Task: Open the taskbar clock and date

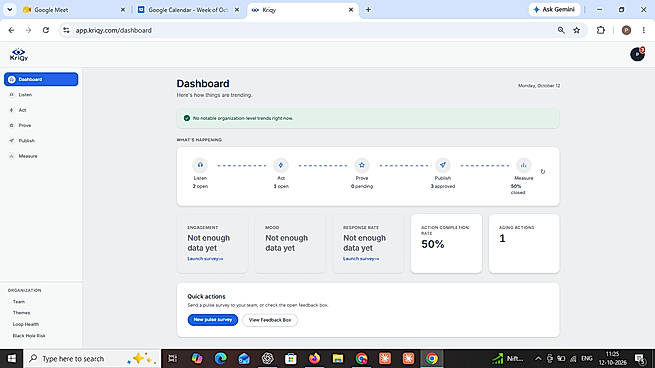Action: [x=612, y=358]
